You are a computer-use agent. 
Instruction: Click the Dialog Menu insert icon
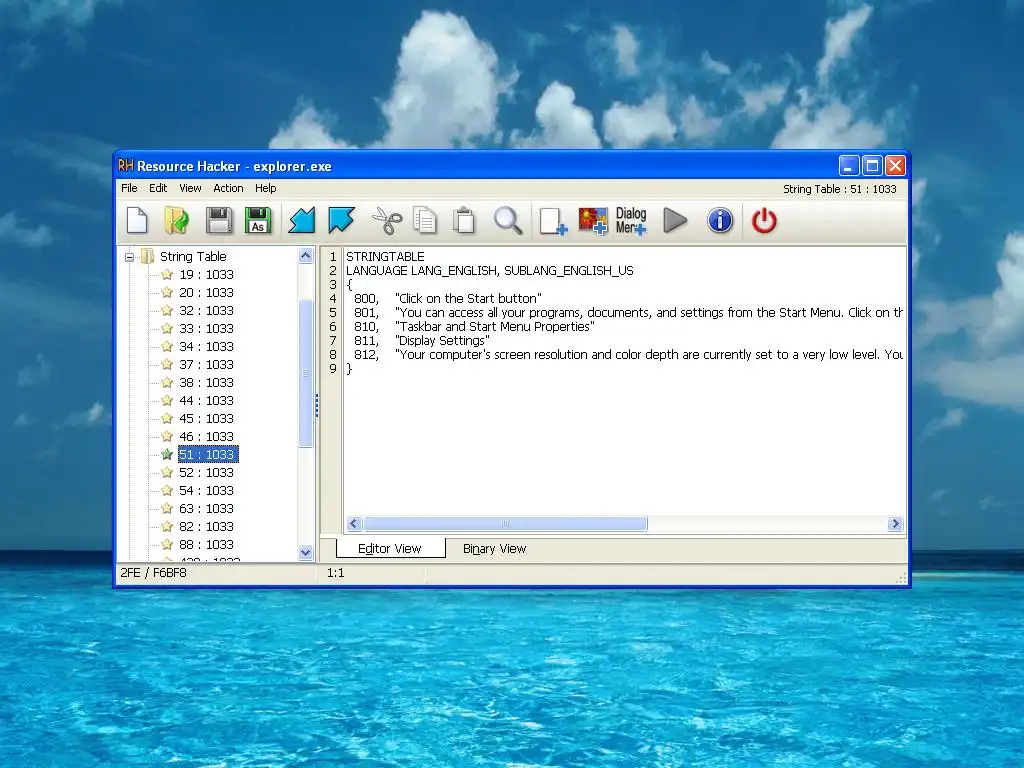tap(631, 221)
